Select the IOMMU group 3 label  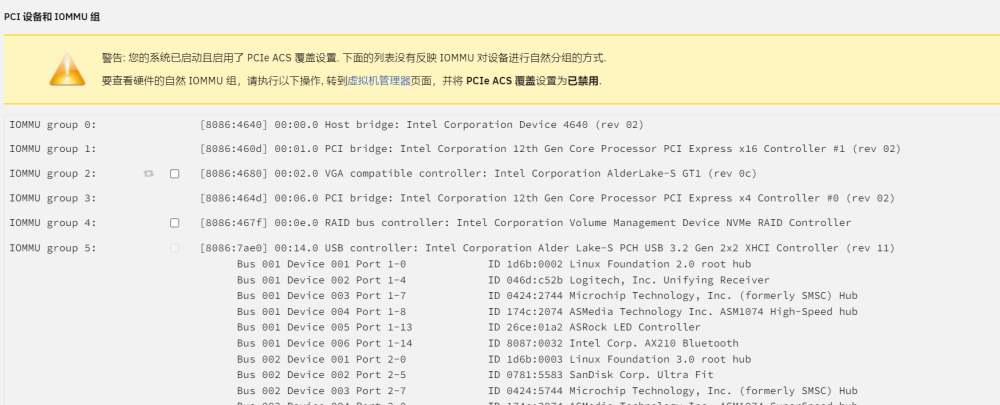coord(53,198)
